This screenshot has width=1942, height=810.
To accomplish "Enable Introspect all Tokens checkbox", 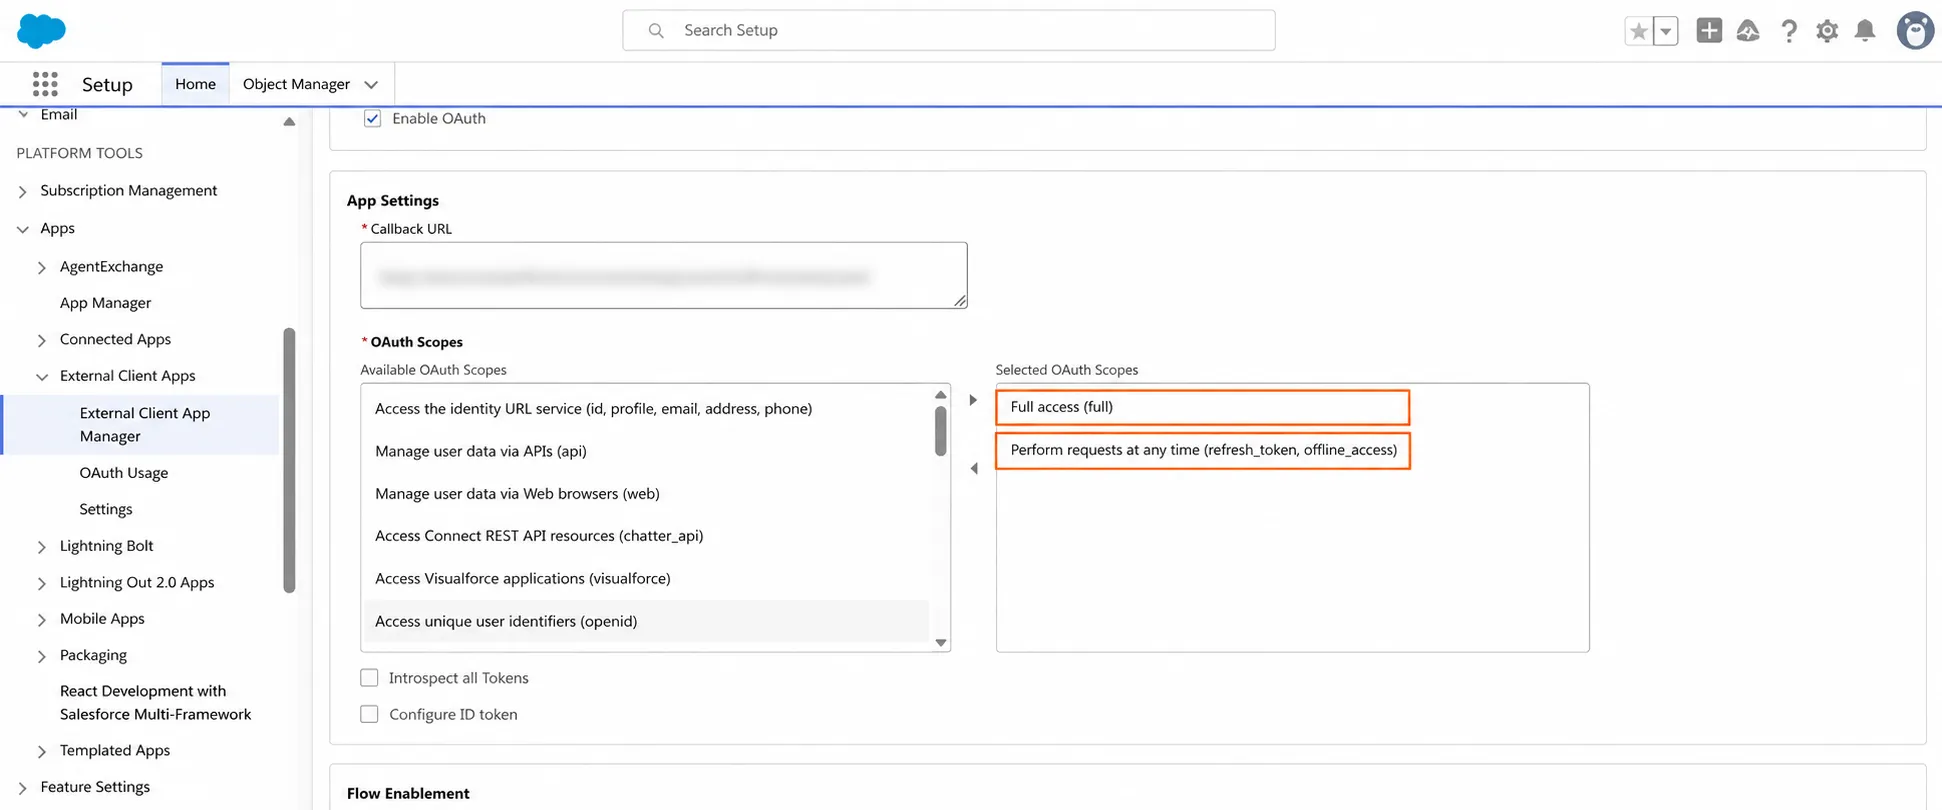I will [369, 678].
